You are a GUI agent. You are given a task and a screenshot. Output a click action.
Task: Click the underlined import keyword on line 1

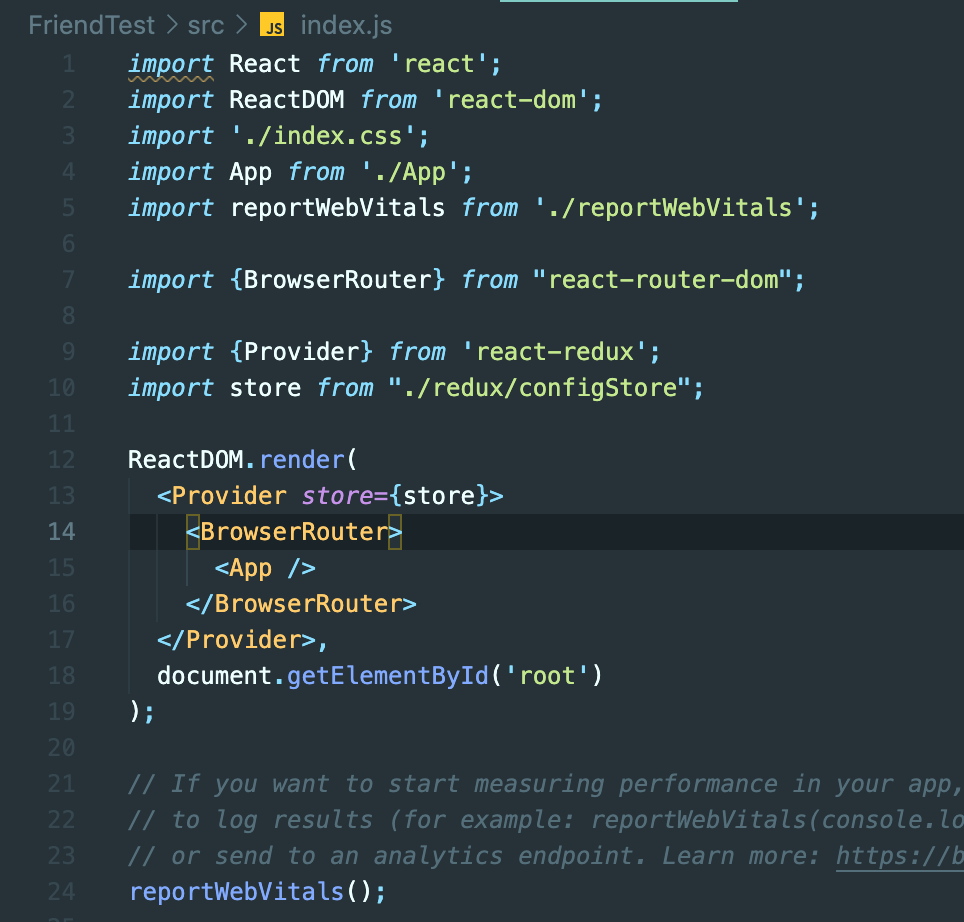click(171, 64)
